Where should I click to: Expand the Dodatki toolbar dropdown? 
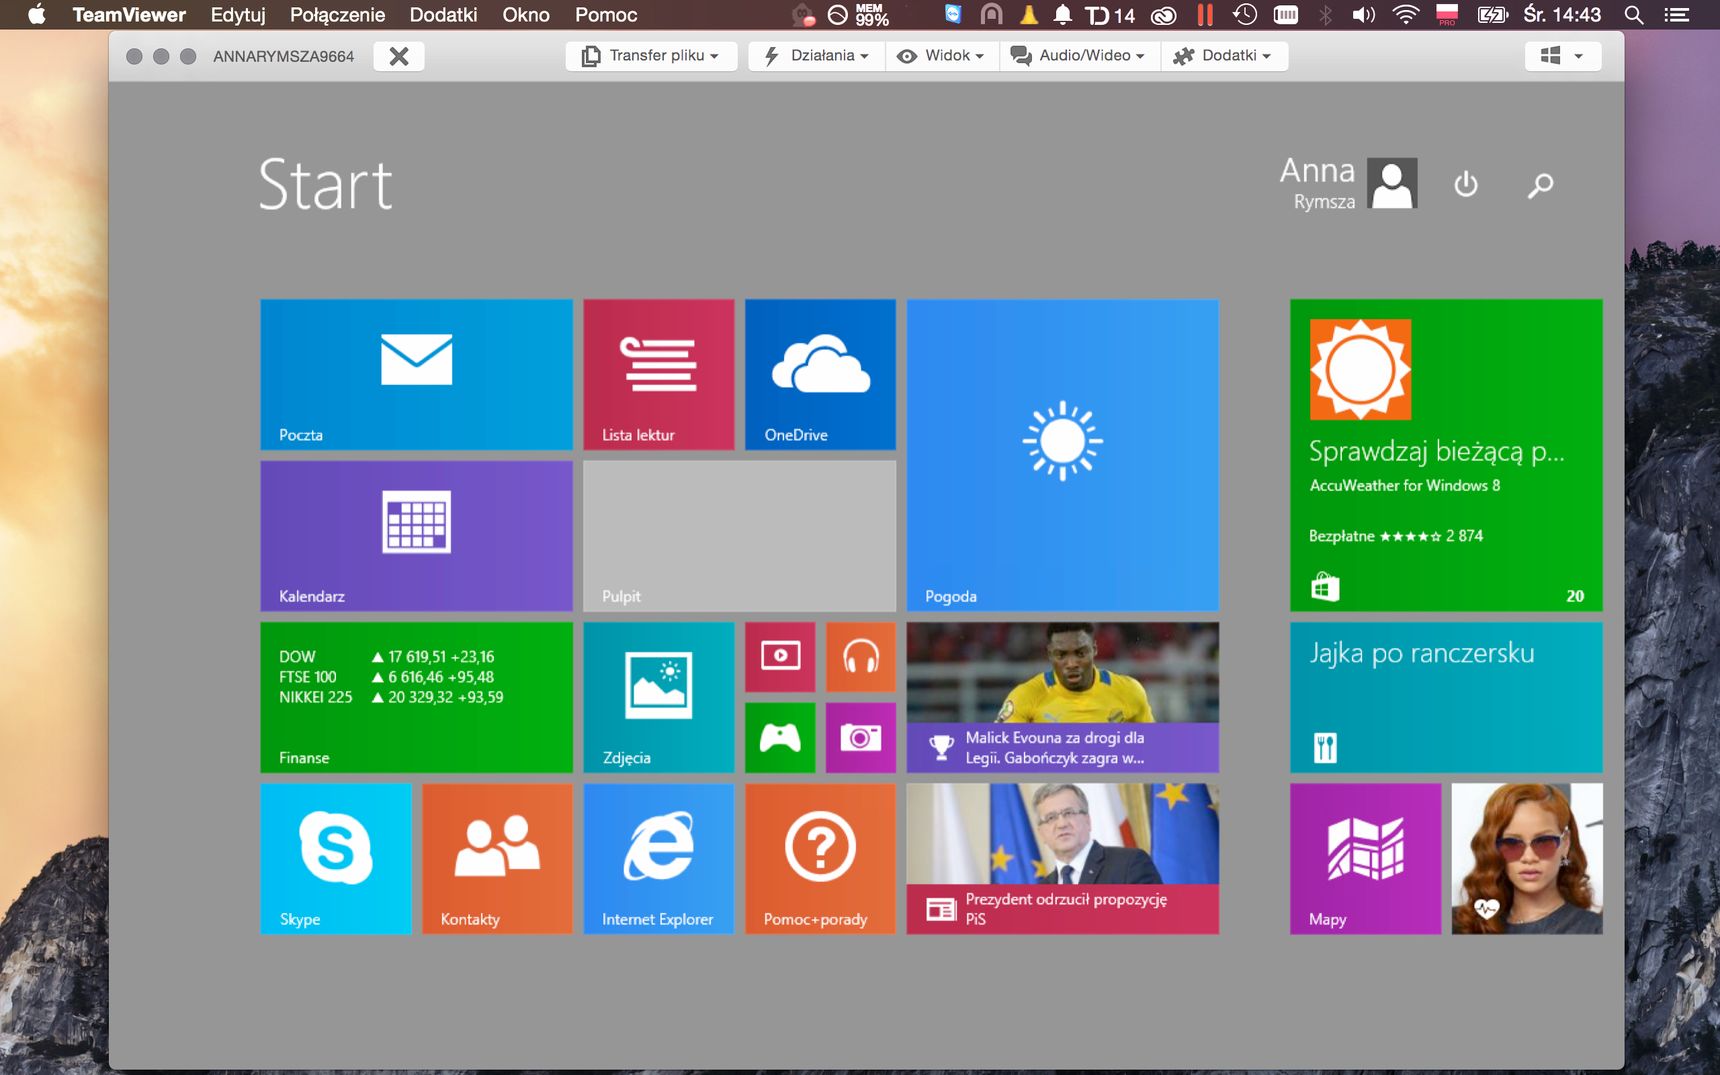point(1223,56)
